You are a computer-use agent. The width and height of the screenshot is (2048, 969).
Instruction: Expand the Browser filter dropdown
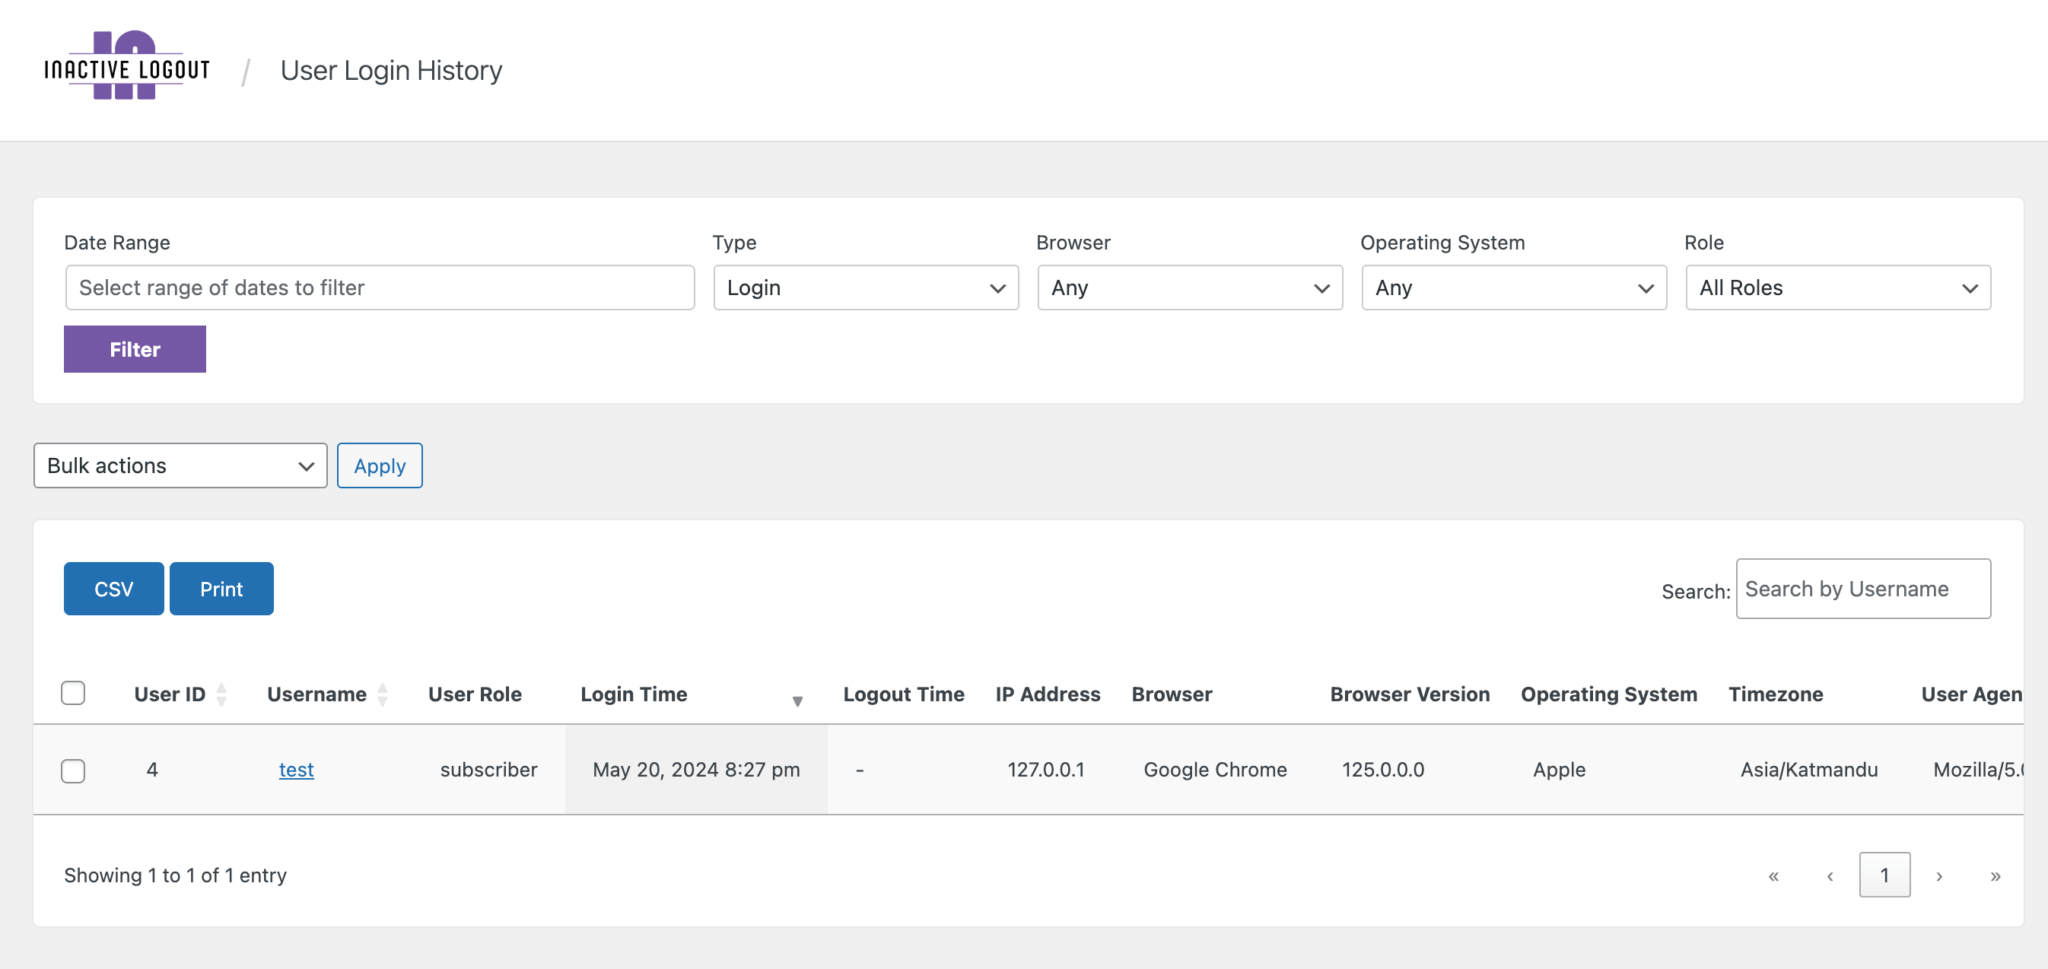click(x=1190, y=288)
